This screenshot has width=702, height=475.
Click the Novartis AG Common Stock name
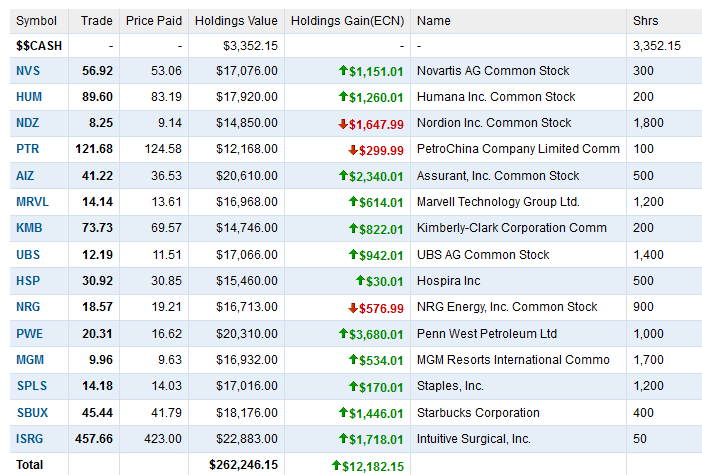pyautogui.click(x=493, y=71)
